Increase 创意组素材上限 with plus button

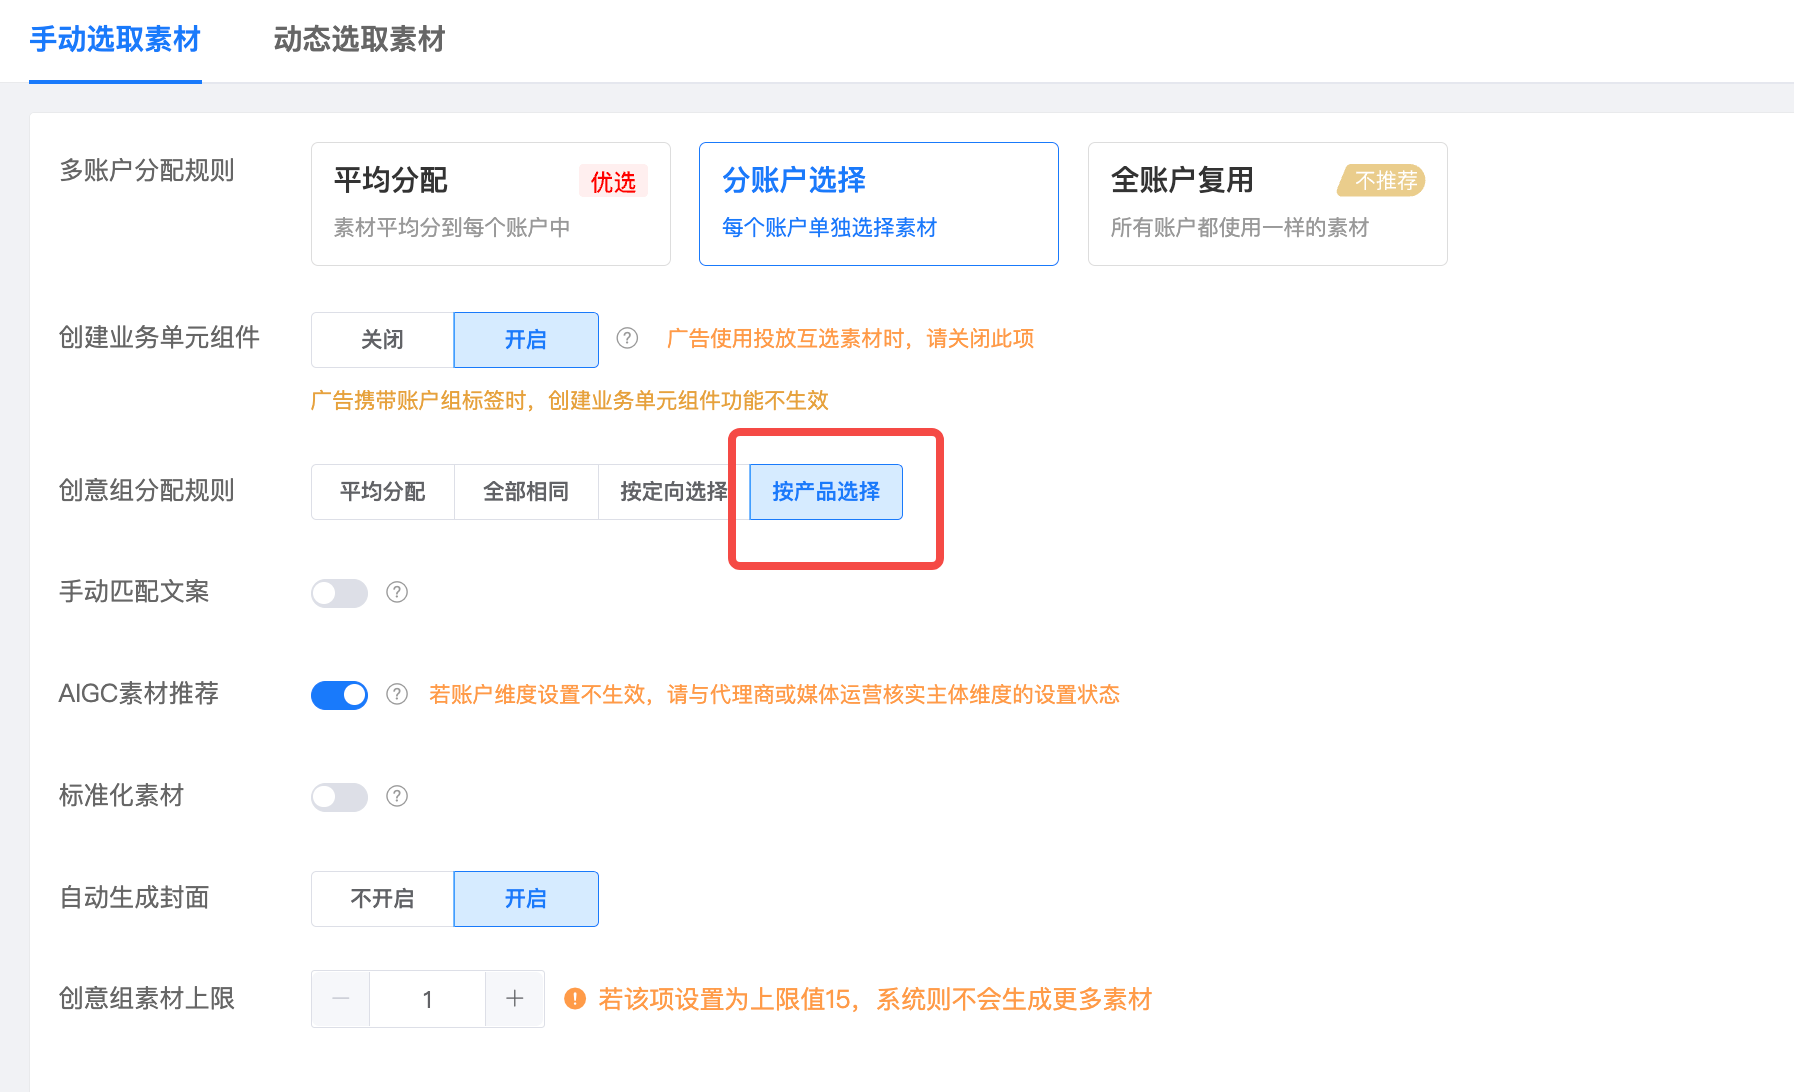point(515,999)
